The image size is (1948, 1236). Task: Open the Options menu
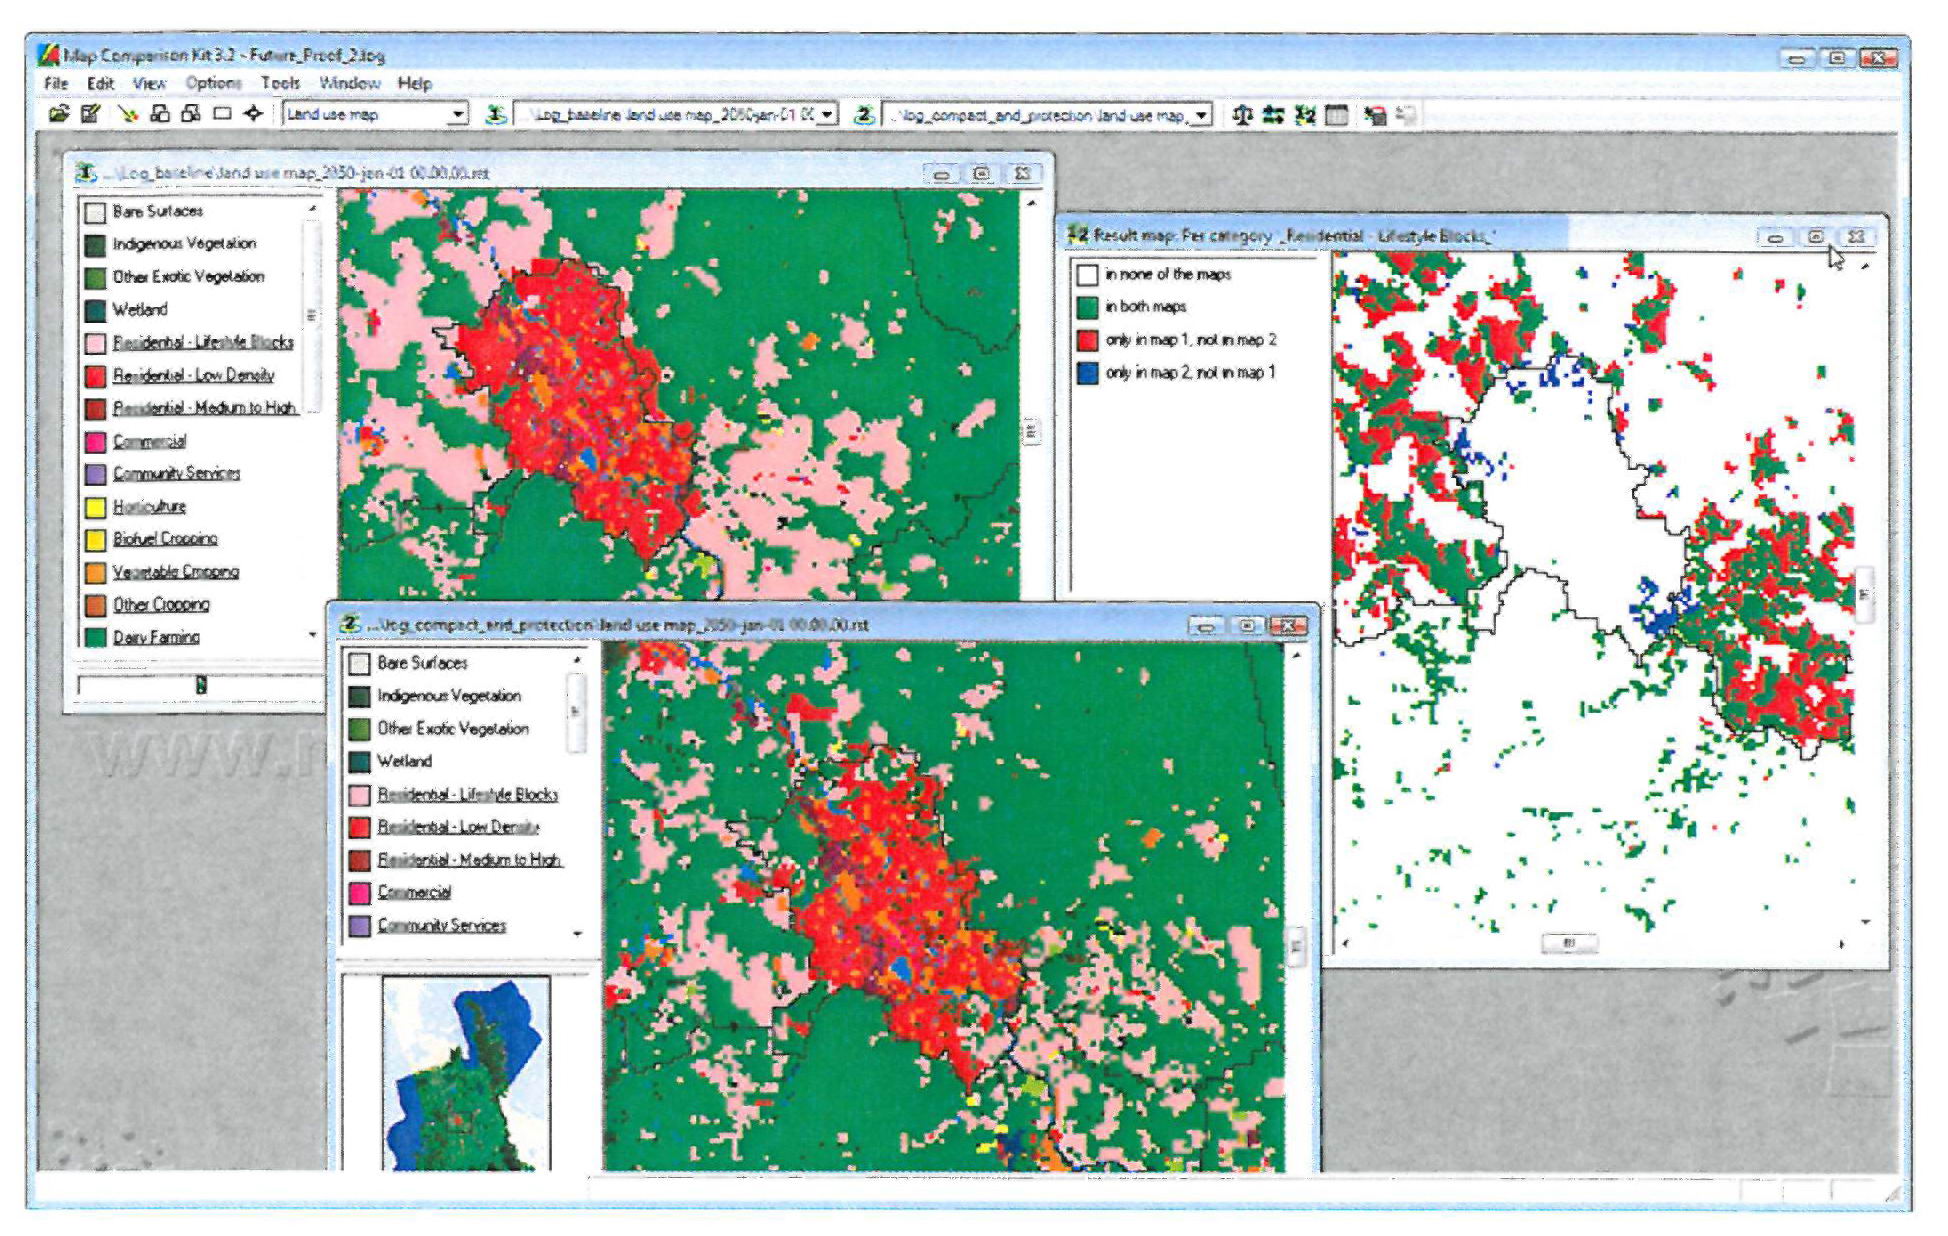click(x=213, y=83)
